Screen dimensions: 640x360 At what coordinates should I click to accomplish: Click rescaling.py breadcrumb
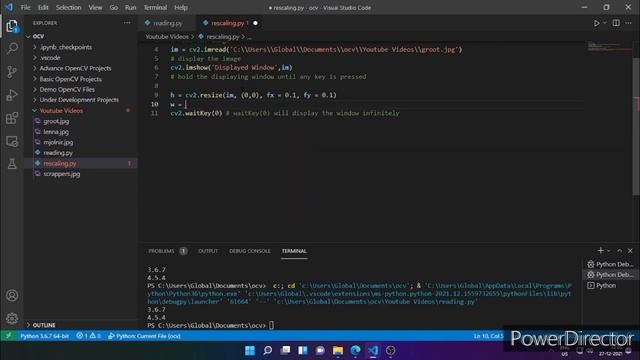point(222,37)
